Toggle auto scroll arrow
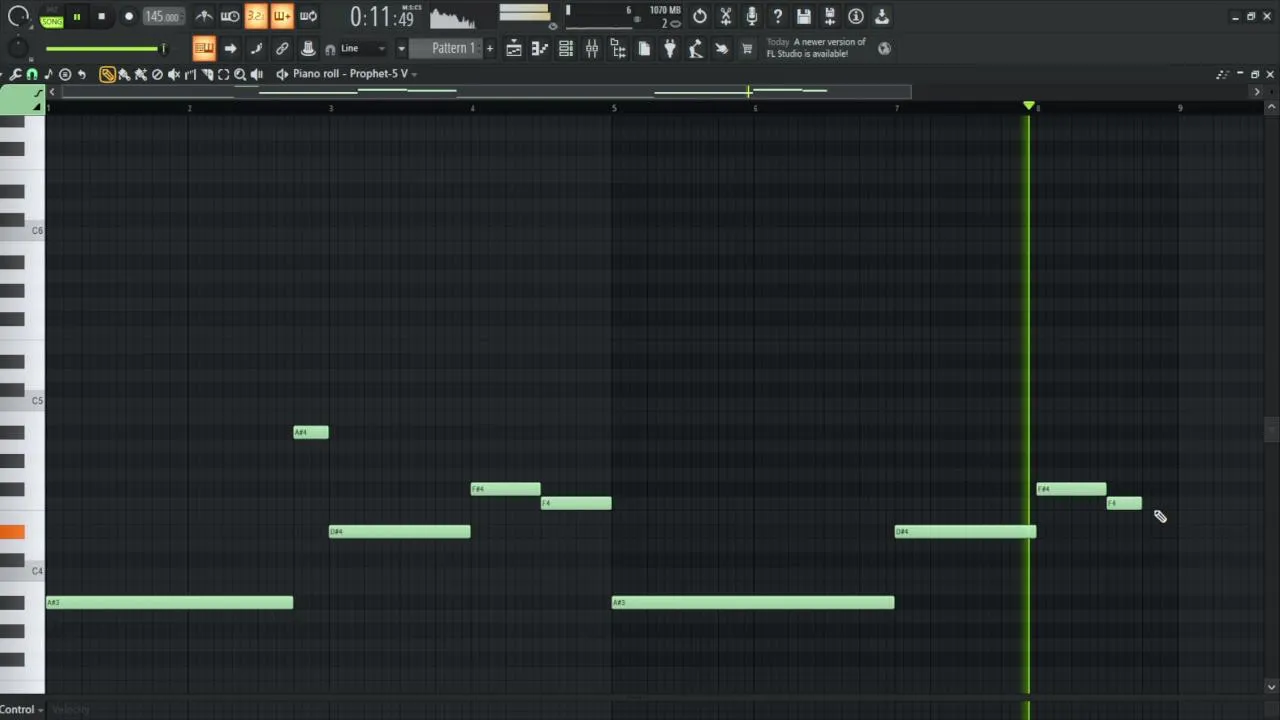The height and width of the screenshot is (720, 1280). tap(230, 48)
